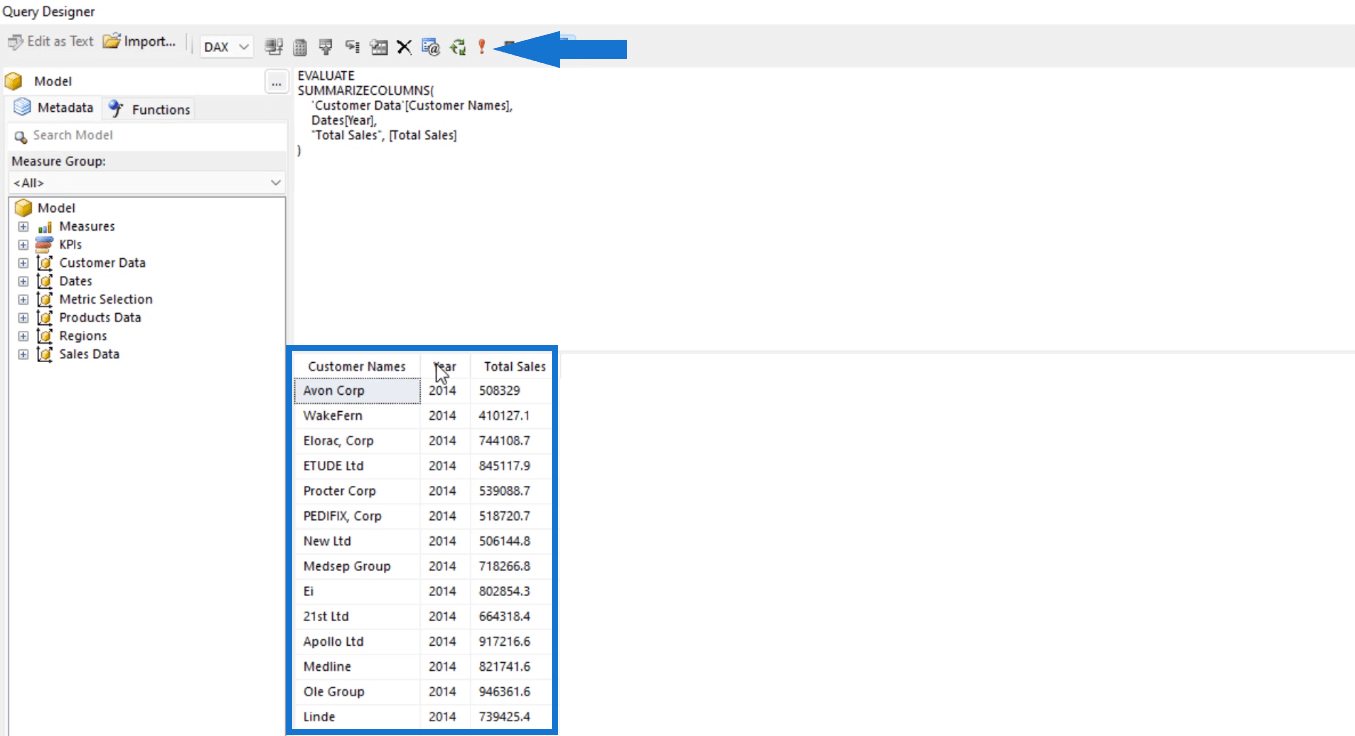Click the green arrows Prepare Query icon
Viewport: 1355px width, 736px height.
[x=457, y=47]
